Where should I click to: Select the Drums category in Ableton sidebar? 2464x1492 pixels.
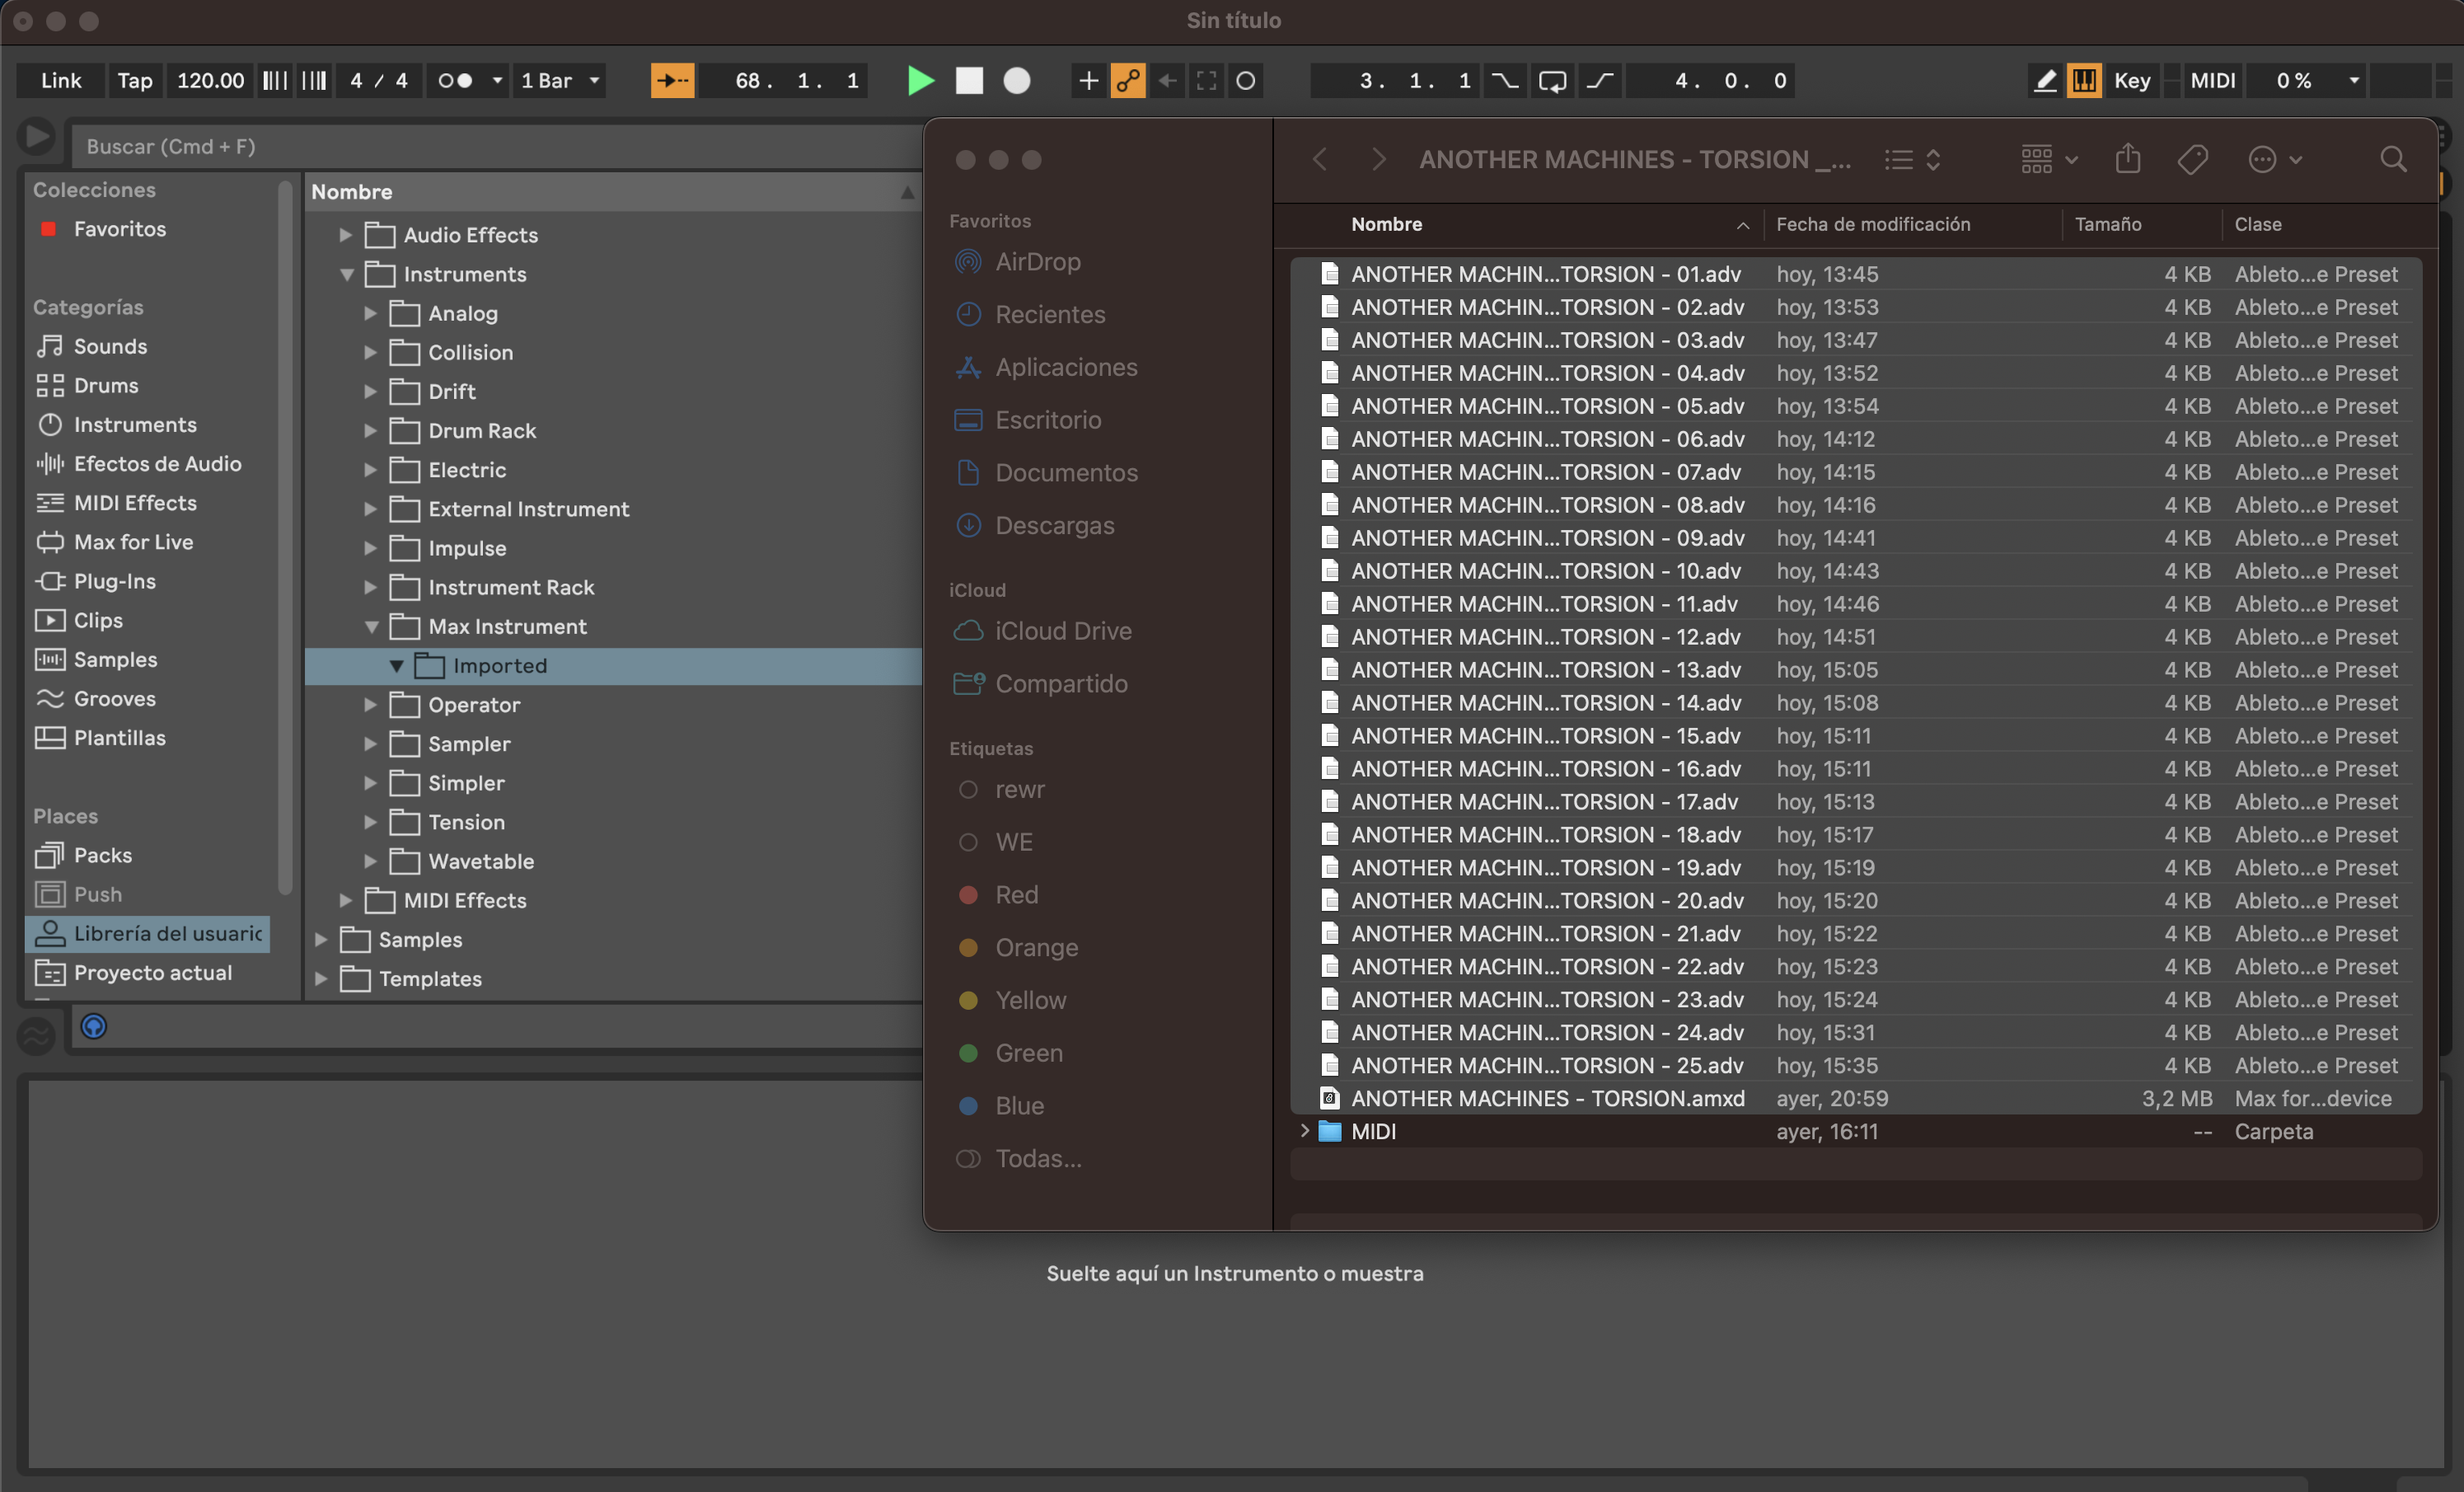click(x=104, y=385)
